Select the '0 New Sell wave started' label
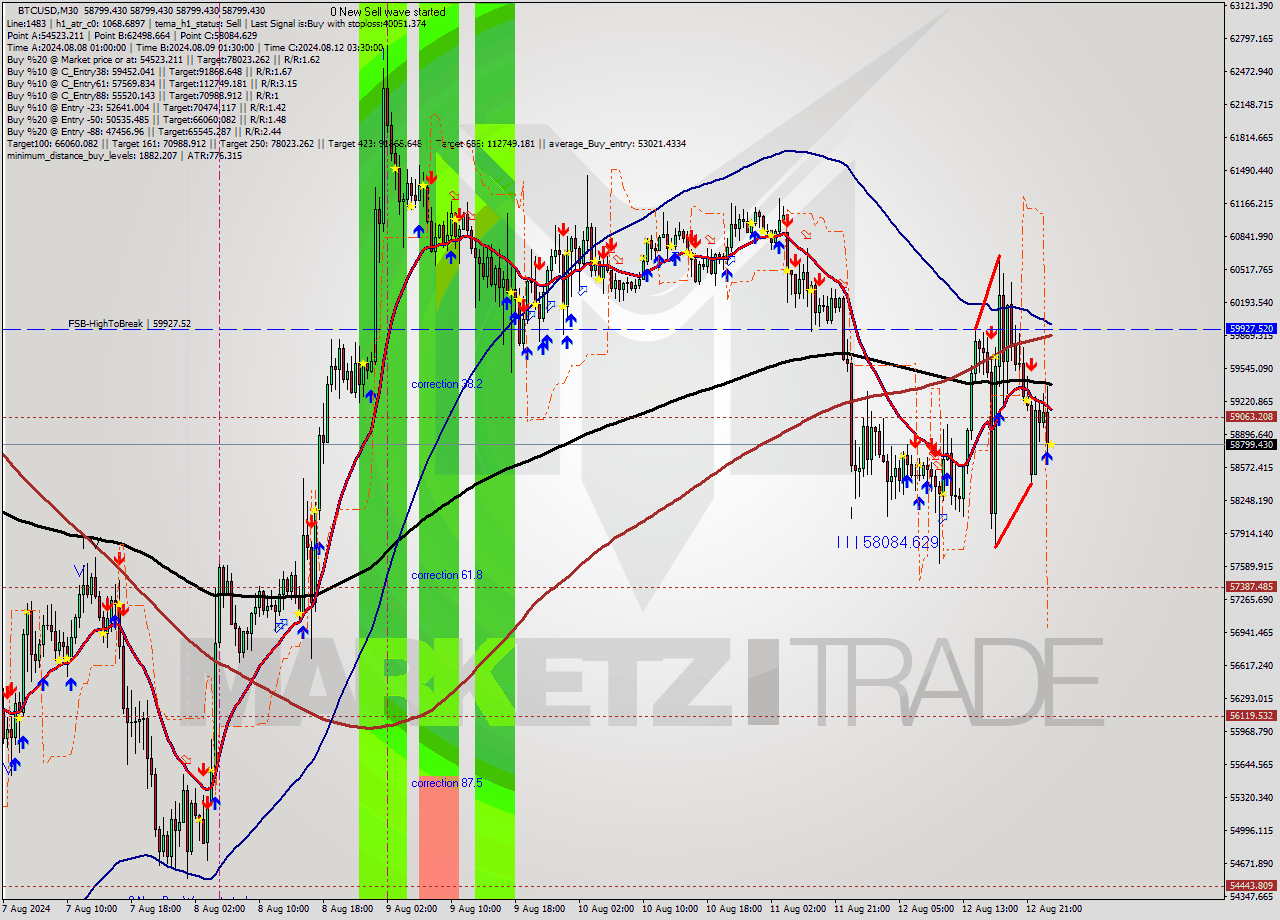 point(388,11)
